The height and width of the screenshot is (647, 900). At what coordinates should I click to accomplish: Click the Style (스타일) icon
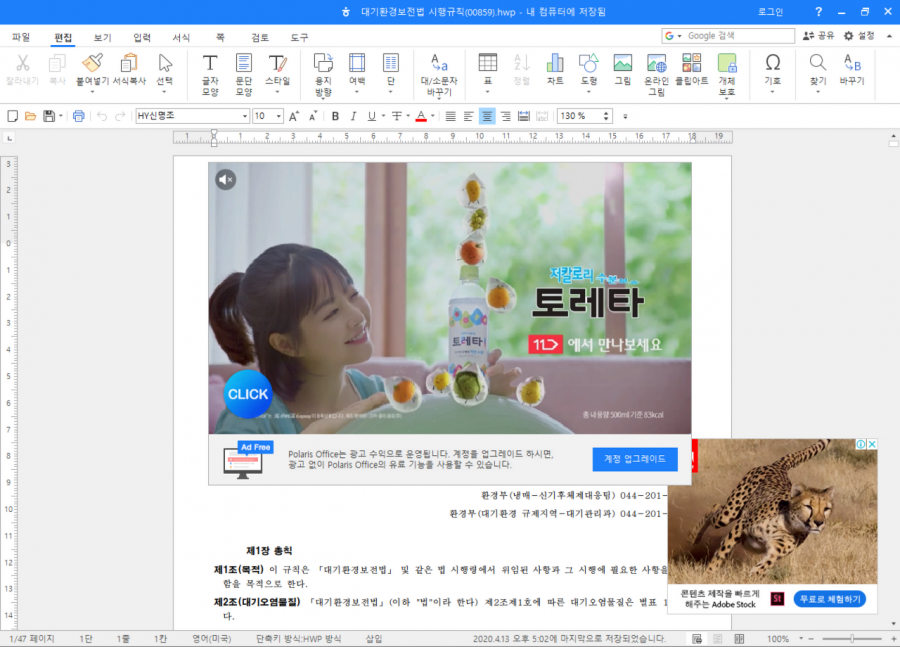click(277, 63)
